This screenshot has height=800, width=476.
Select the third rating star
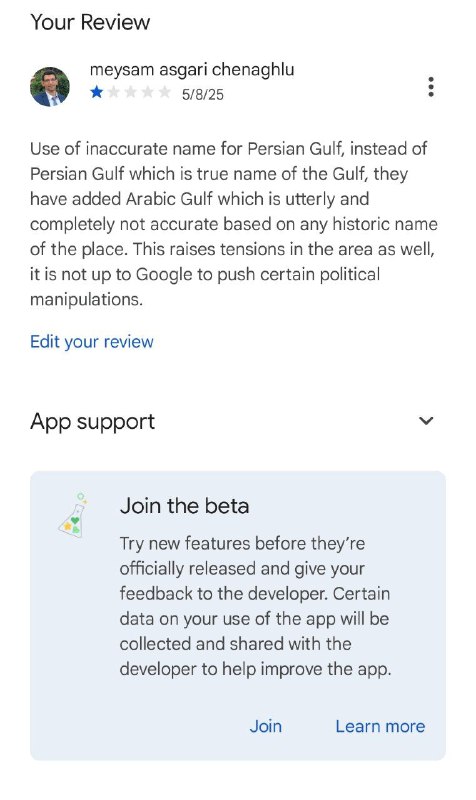tap(131, 92)
